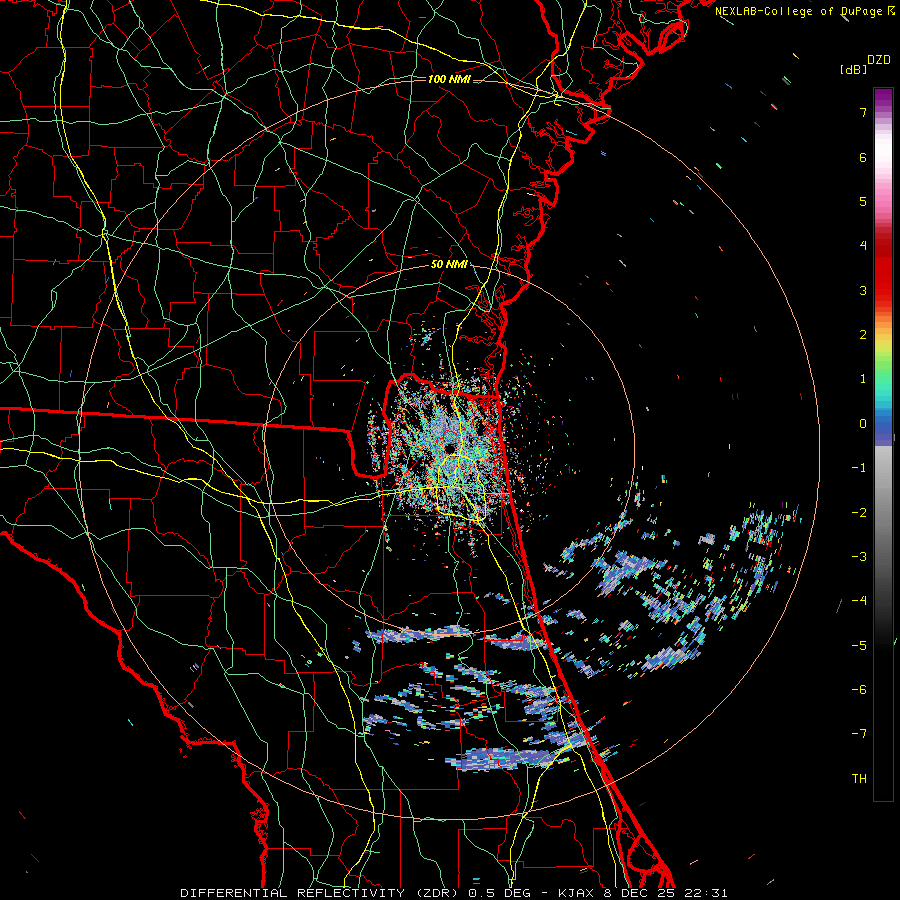
Task: Click the 50 NMI range ring label
Action: (449, 265)
